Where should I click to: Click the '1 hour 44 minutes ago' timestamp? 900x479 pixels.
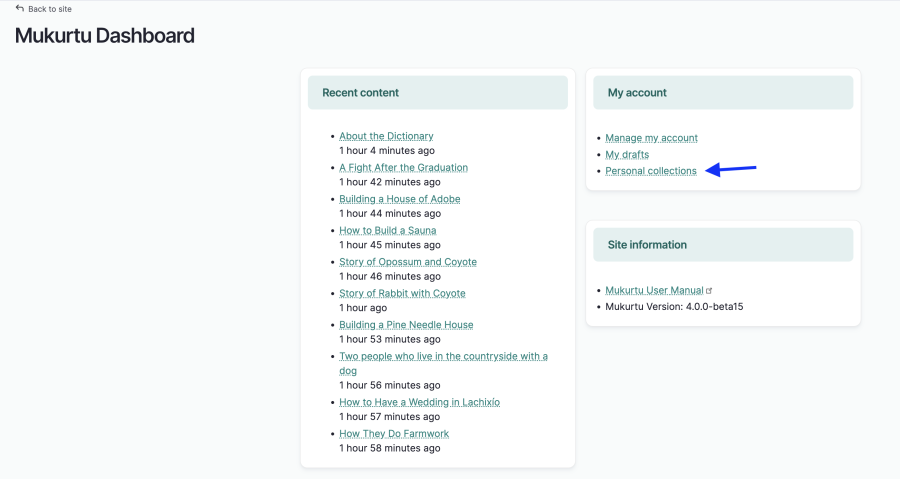390,213
